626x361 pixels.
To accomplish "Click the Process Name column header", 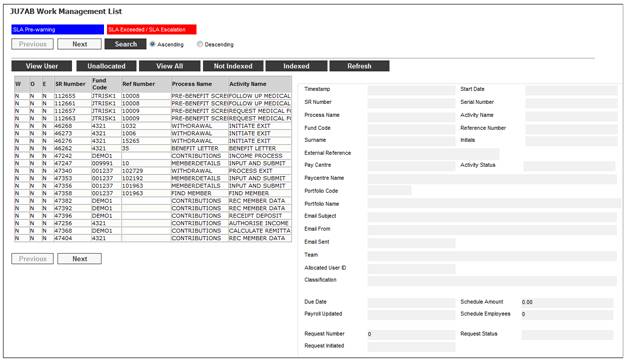I will [192, 84].
